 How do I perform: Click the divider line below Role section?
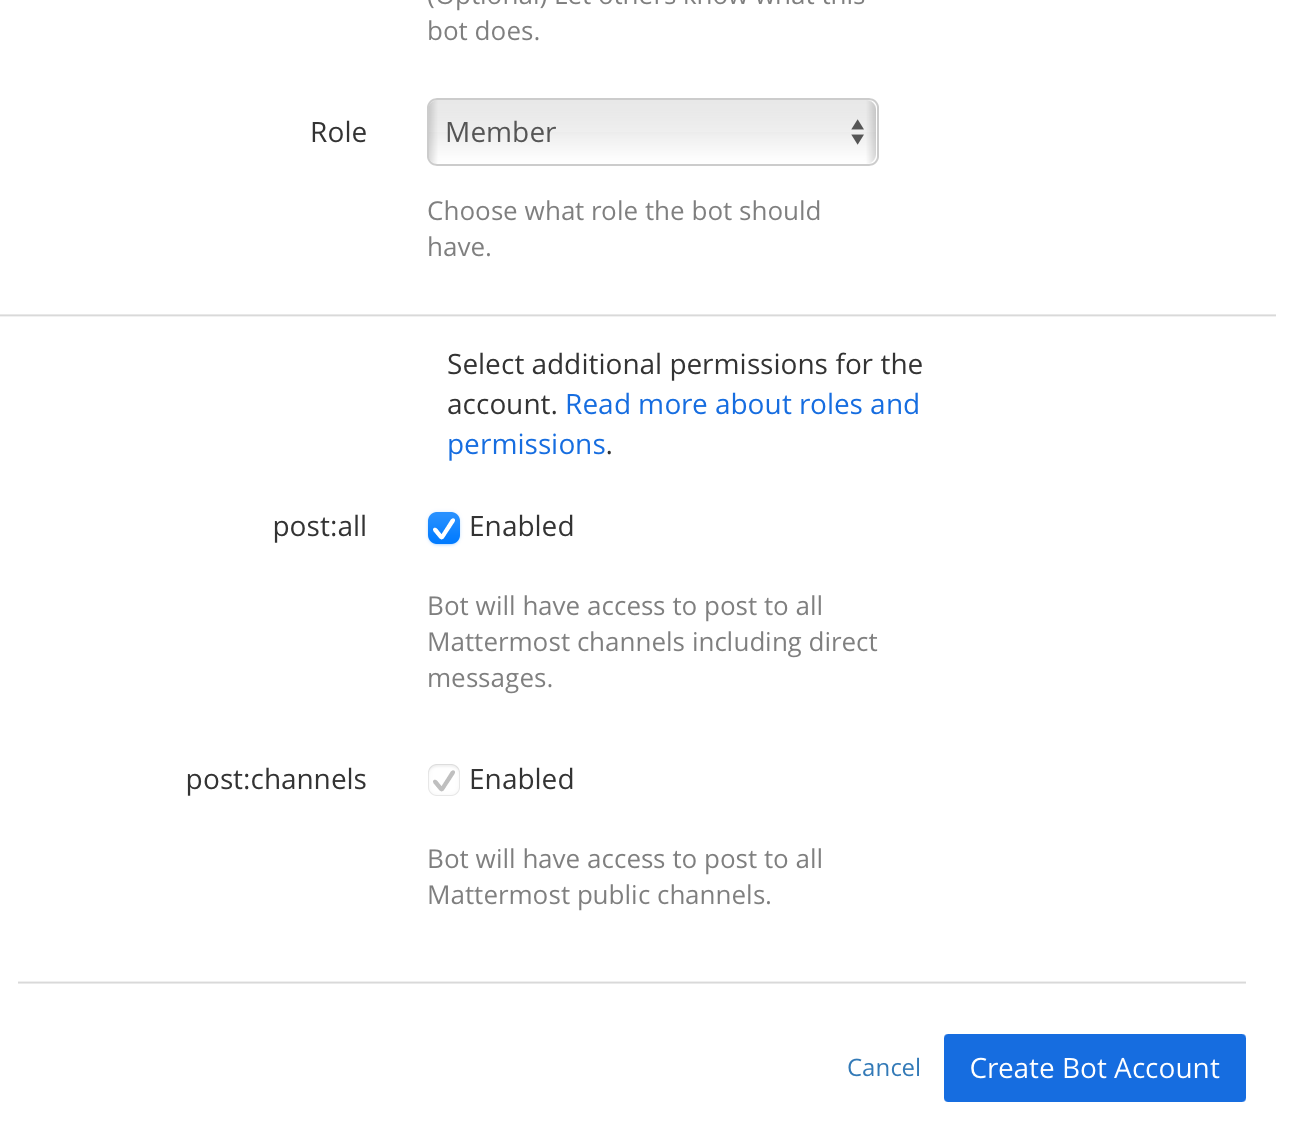pos(638,316)
